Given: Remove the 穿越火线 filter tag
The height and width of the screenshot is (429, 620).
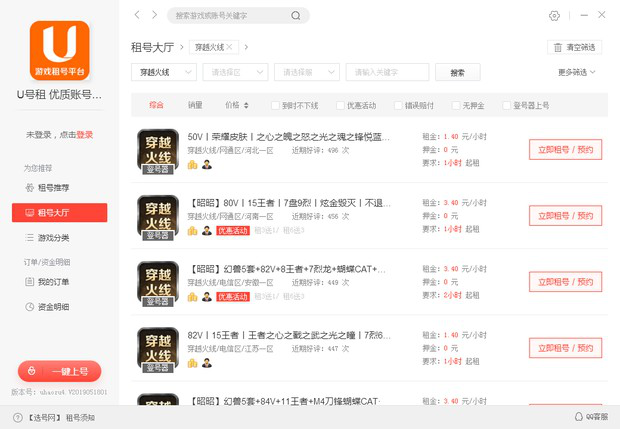Looking at the screenshot, I should 230,47.
